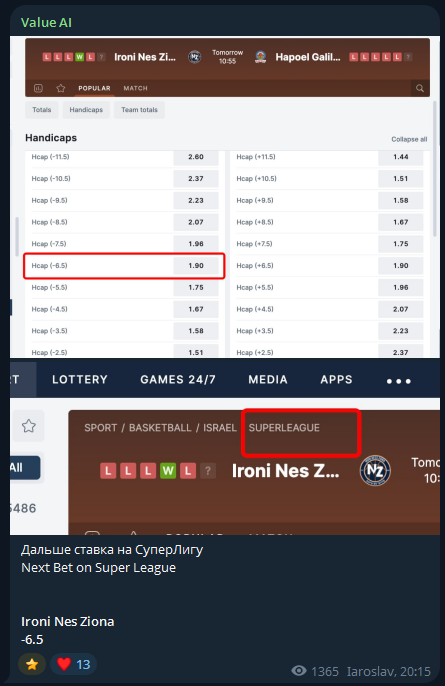Screen dimensions: 445x686
Task: Select odds 1.75 for Hcap (+7.5)
Action: point(401,244)
